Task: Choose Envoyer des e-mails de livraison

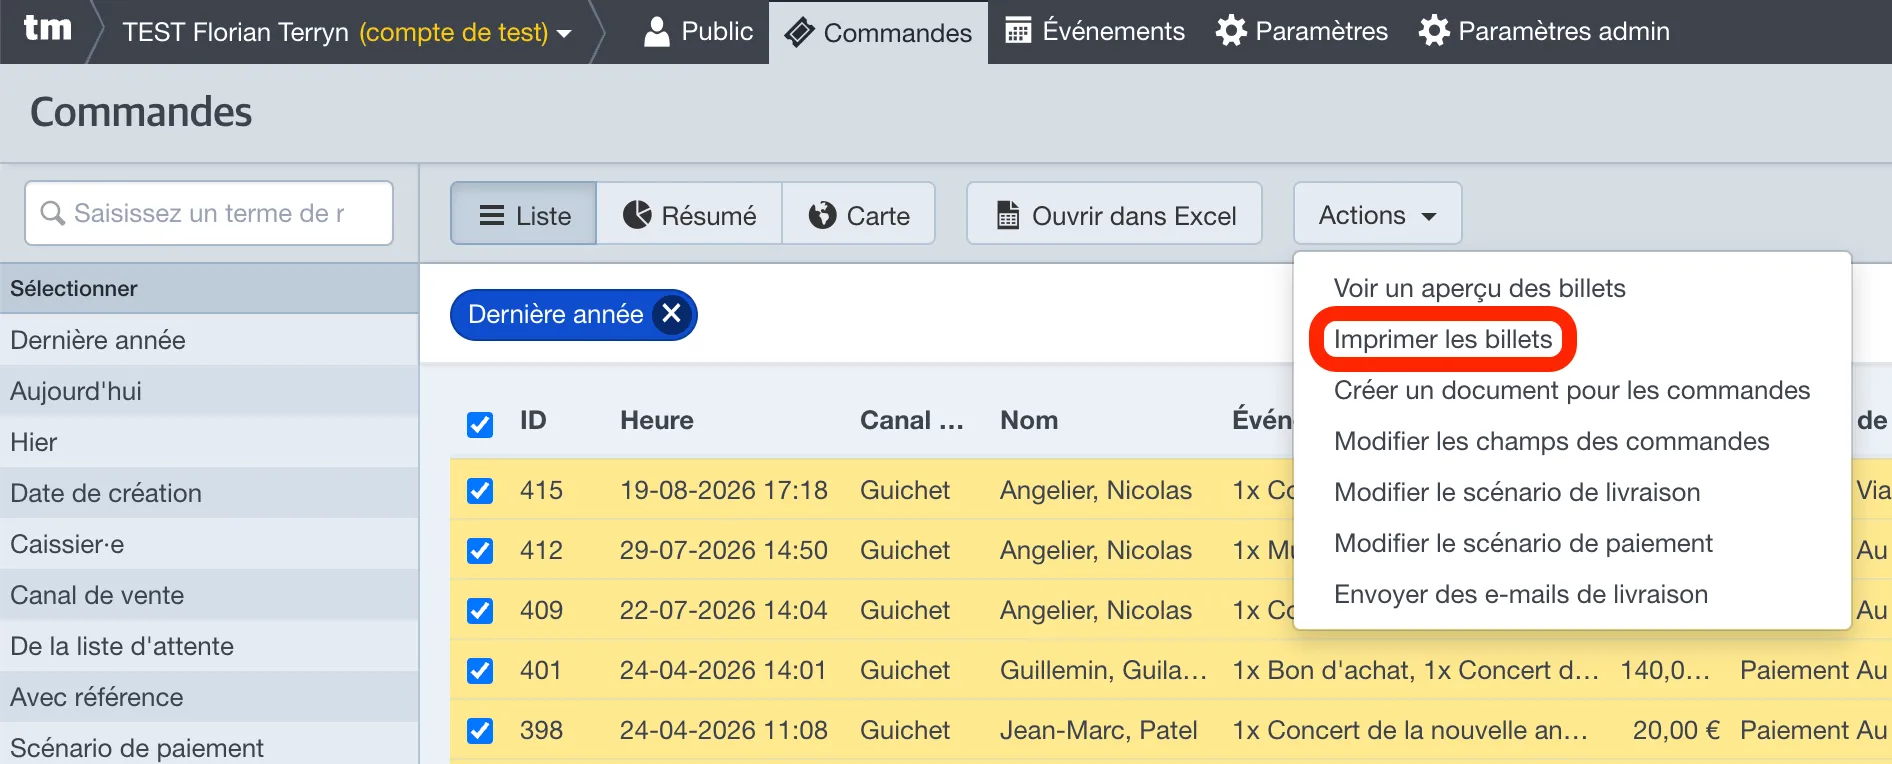Action: pyautogui.click(x=1520, y=594)
